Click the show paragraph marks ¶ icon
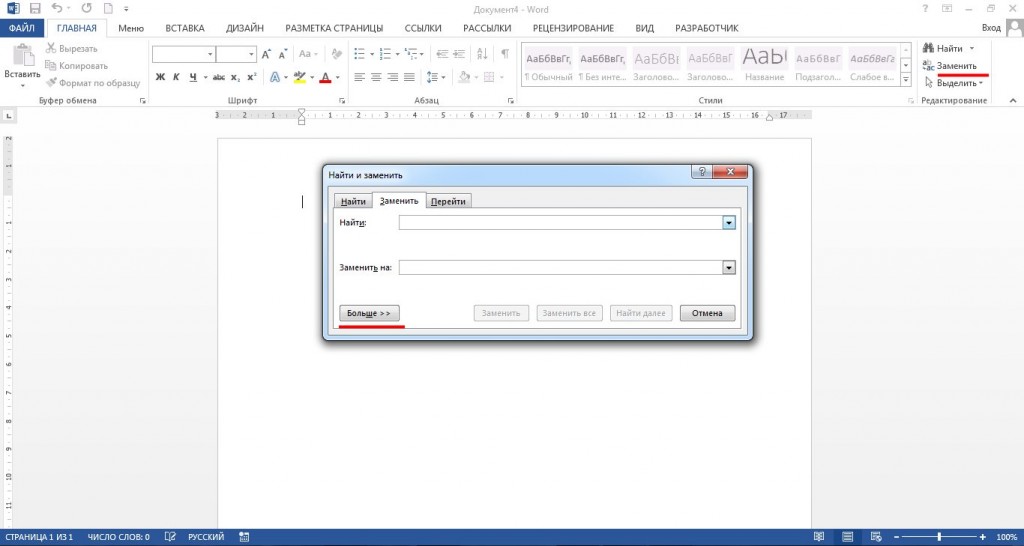The width and height of the screenshot is (1024, 546). pos(505,53)
